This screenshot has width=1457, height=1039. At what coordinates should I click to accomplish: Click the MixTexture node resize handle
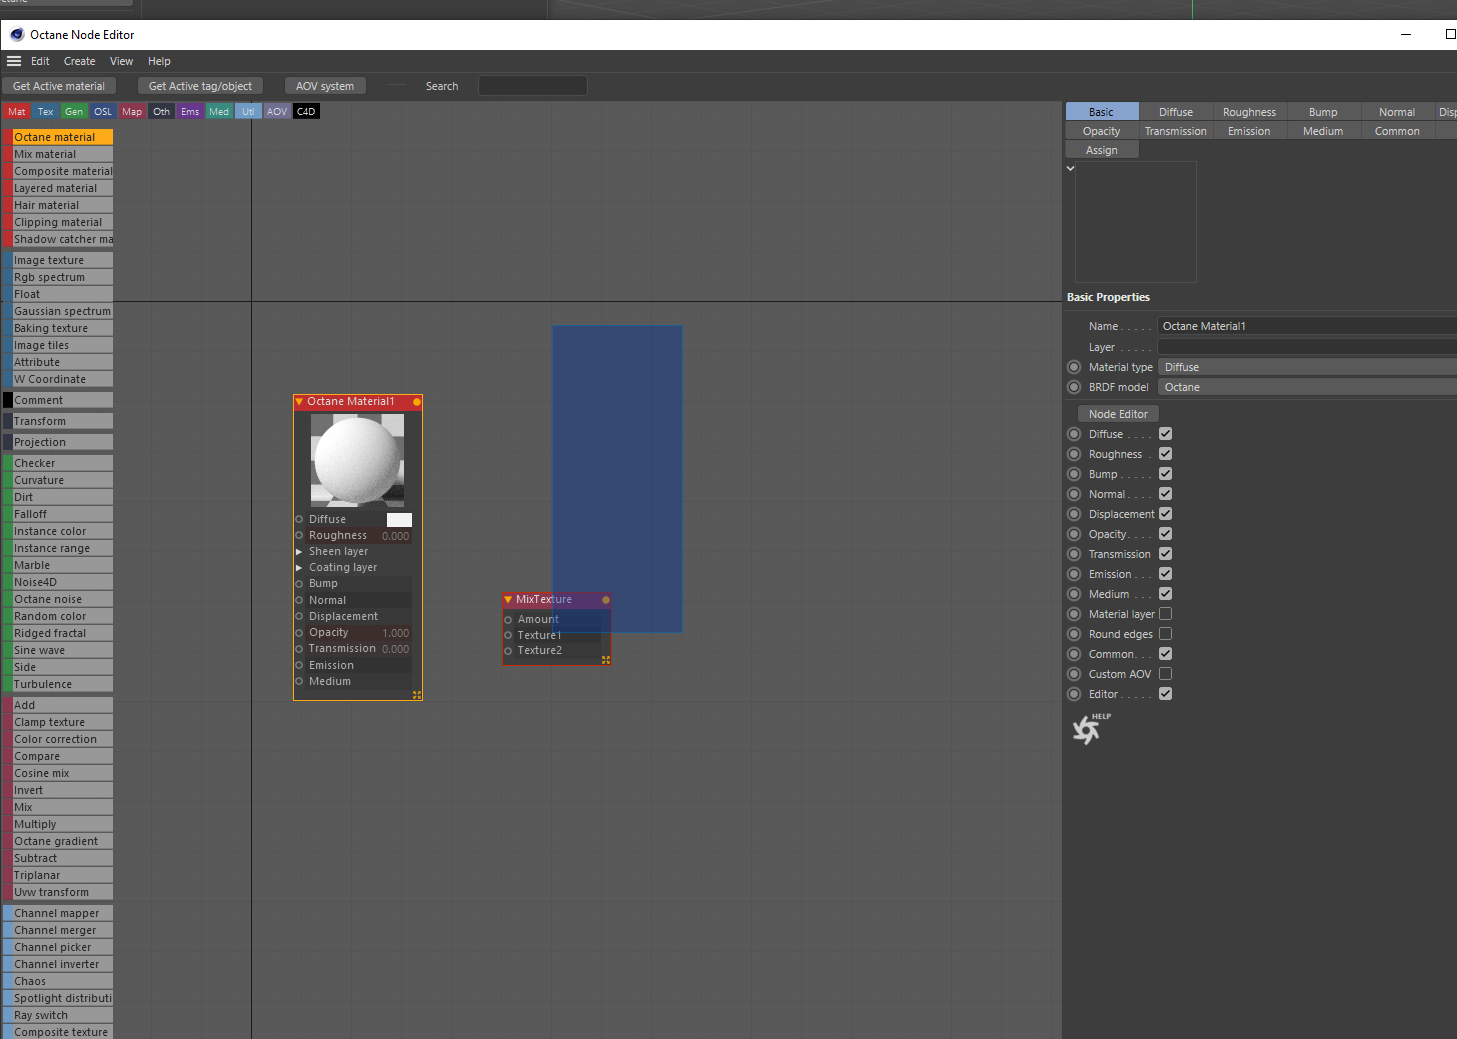[x=606, y=660]
